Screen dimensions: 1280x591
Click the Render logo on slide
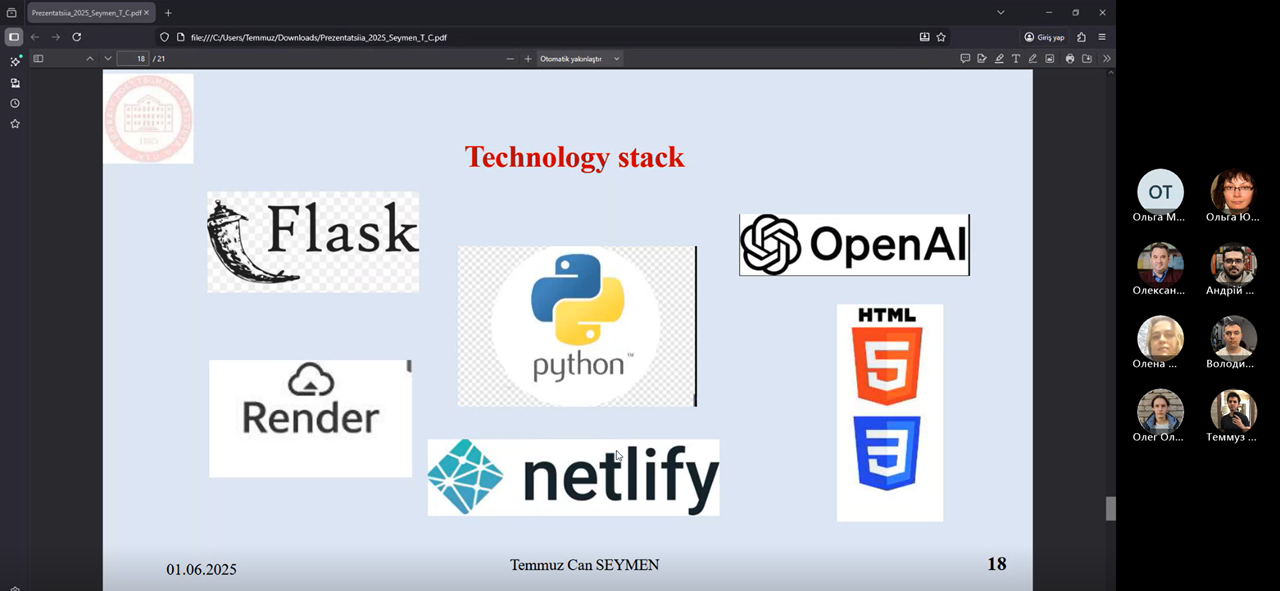(x=310, y=418)
